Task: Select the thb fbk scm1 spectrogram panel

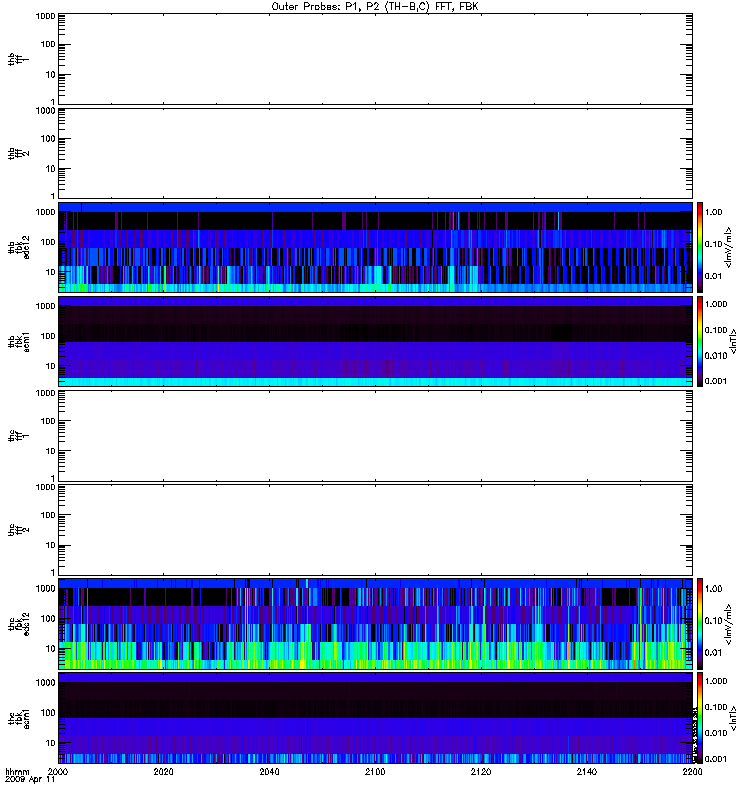Action: (375, 341)
